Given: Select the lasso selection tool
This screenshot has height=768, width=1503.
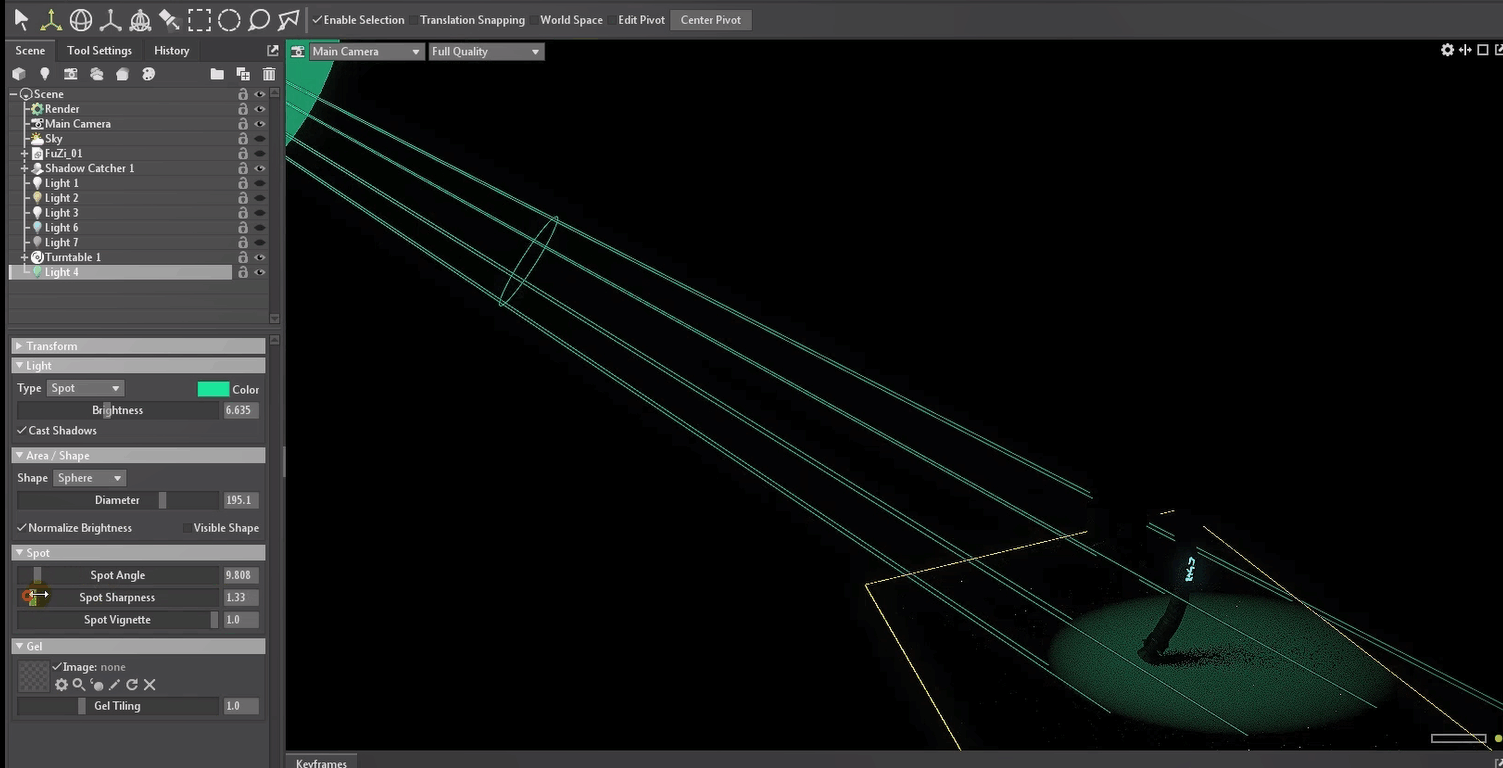Looking at the screenshot, I should 259,19.
